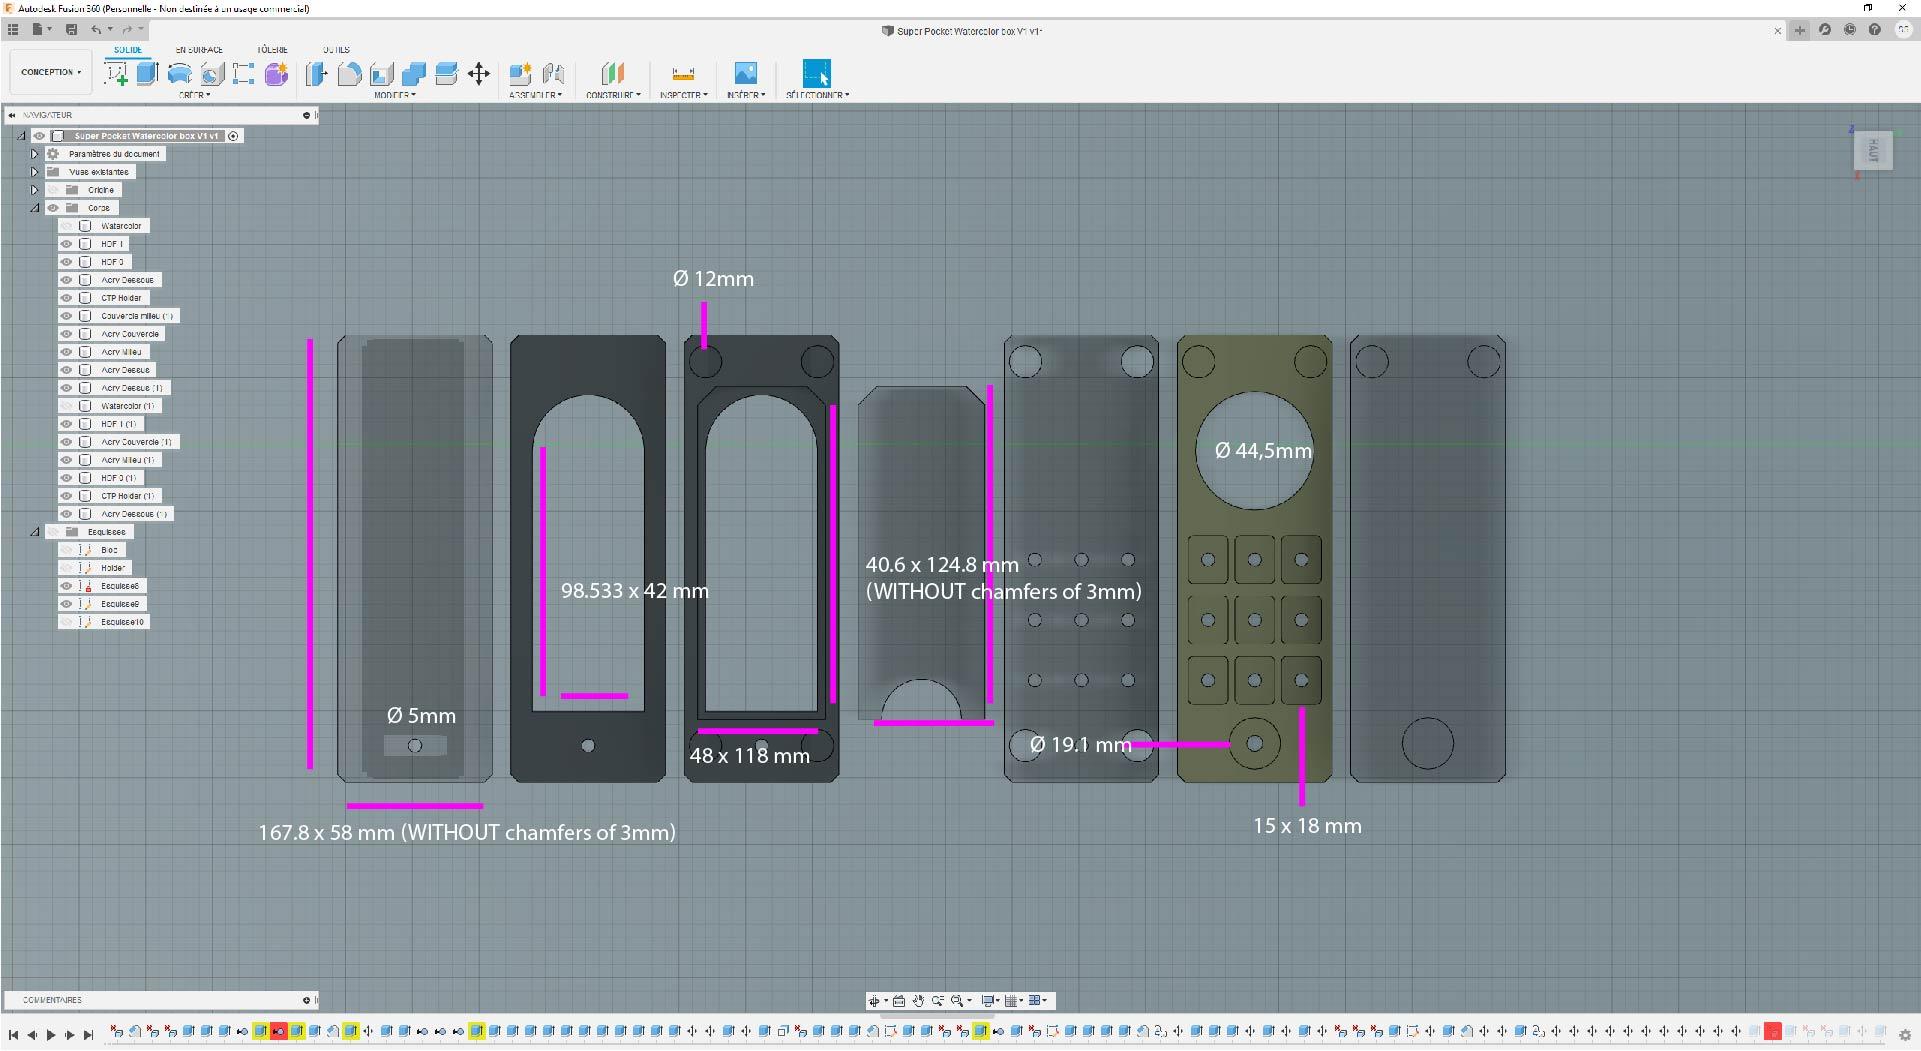This screenshot has height=1051, width=1921.
Task: Expand the Vues existantes folder
Action: [x=34, y=172]
